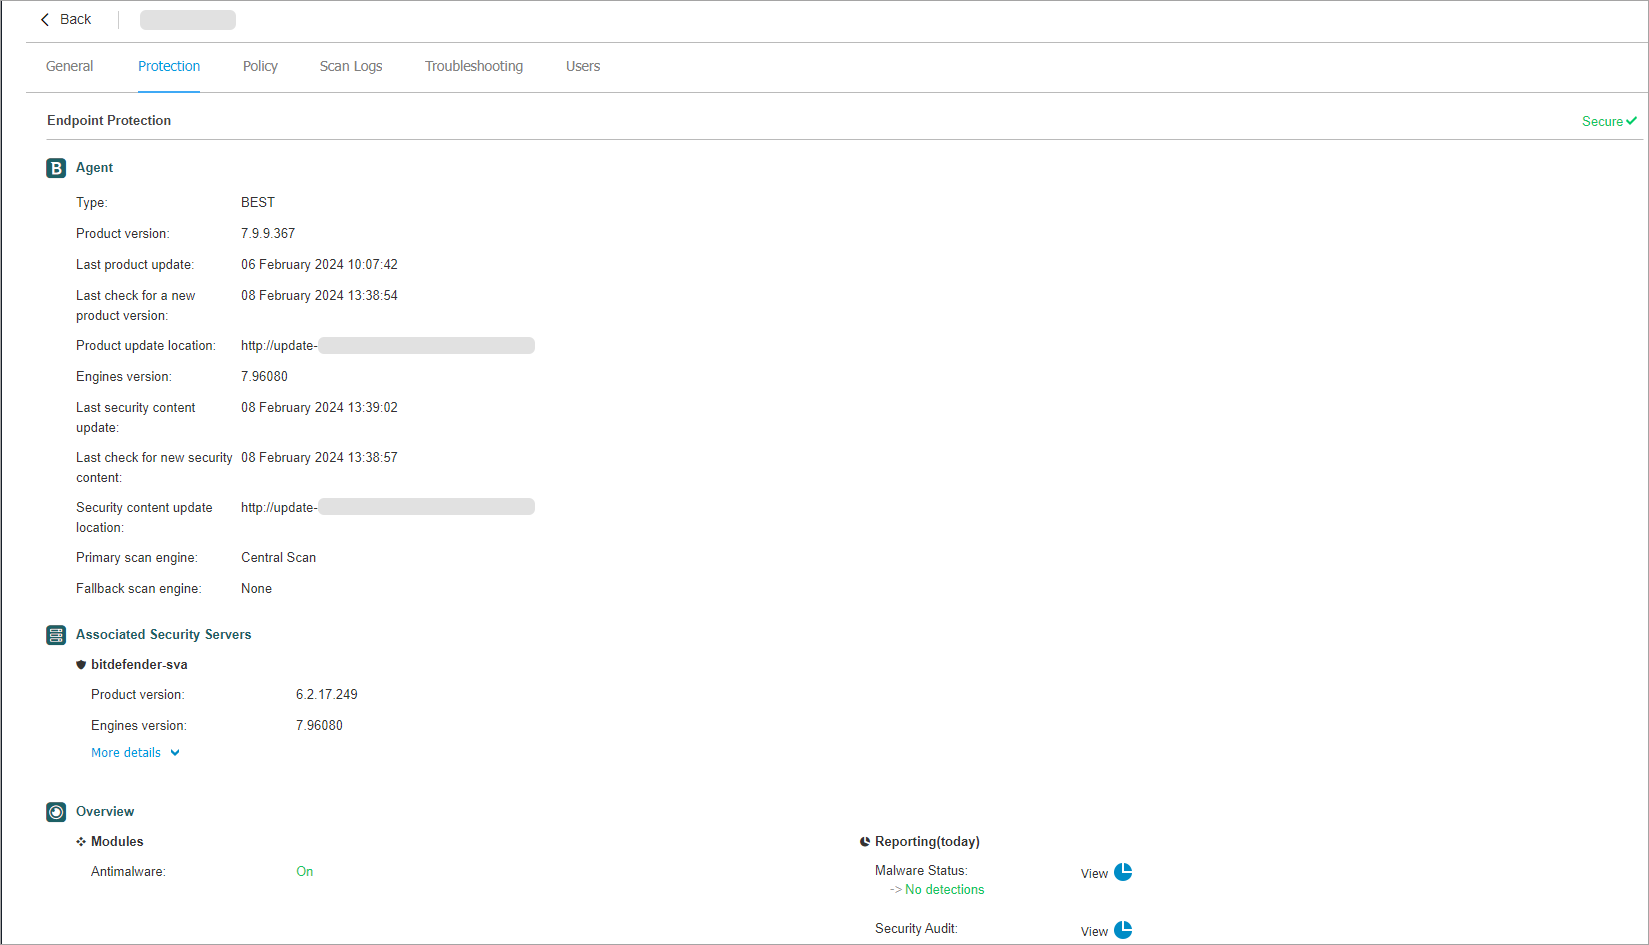Switch to the General tab
The width and height of the screenshot is (1649, 945).
[69, 66]
